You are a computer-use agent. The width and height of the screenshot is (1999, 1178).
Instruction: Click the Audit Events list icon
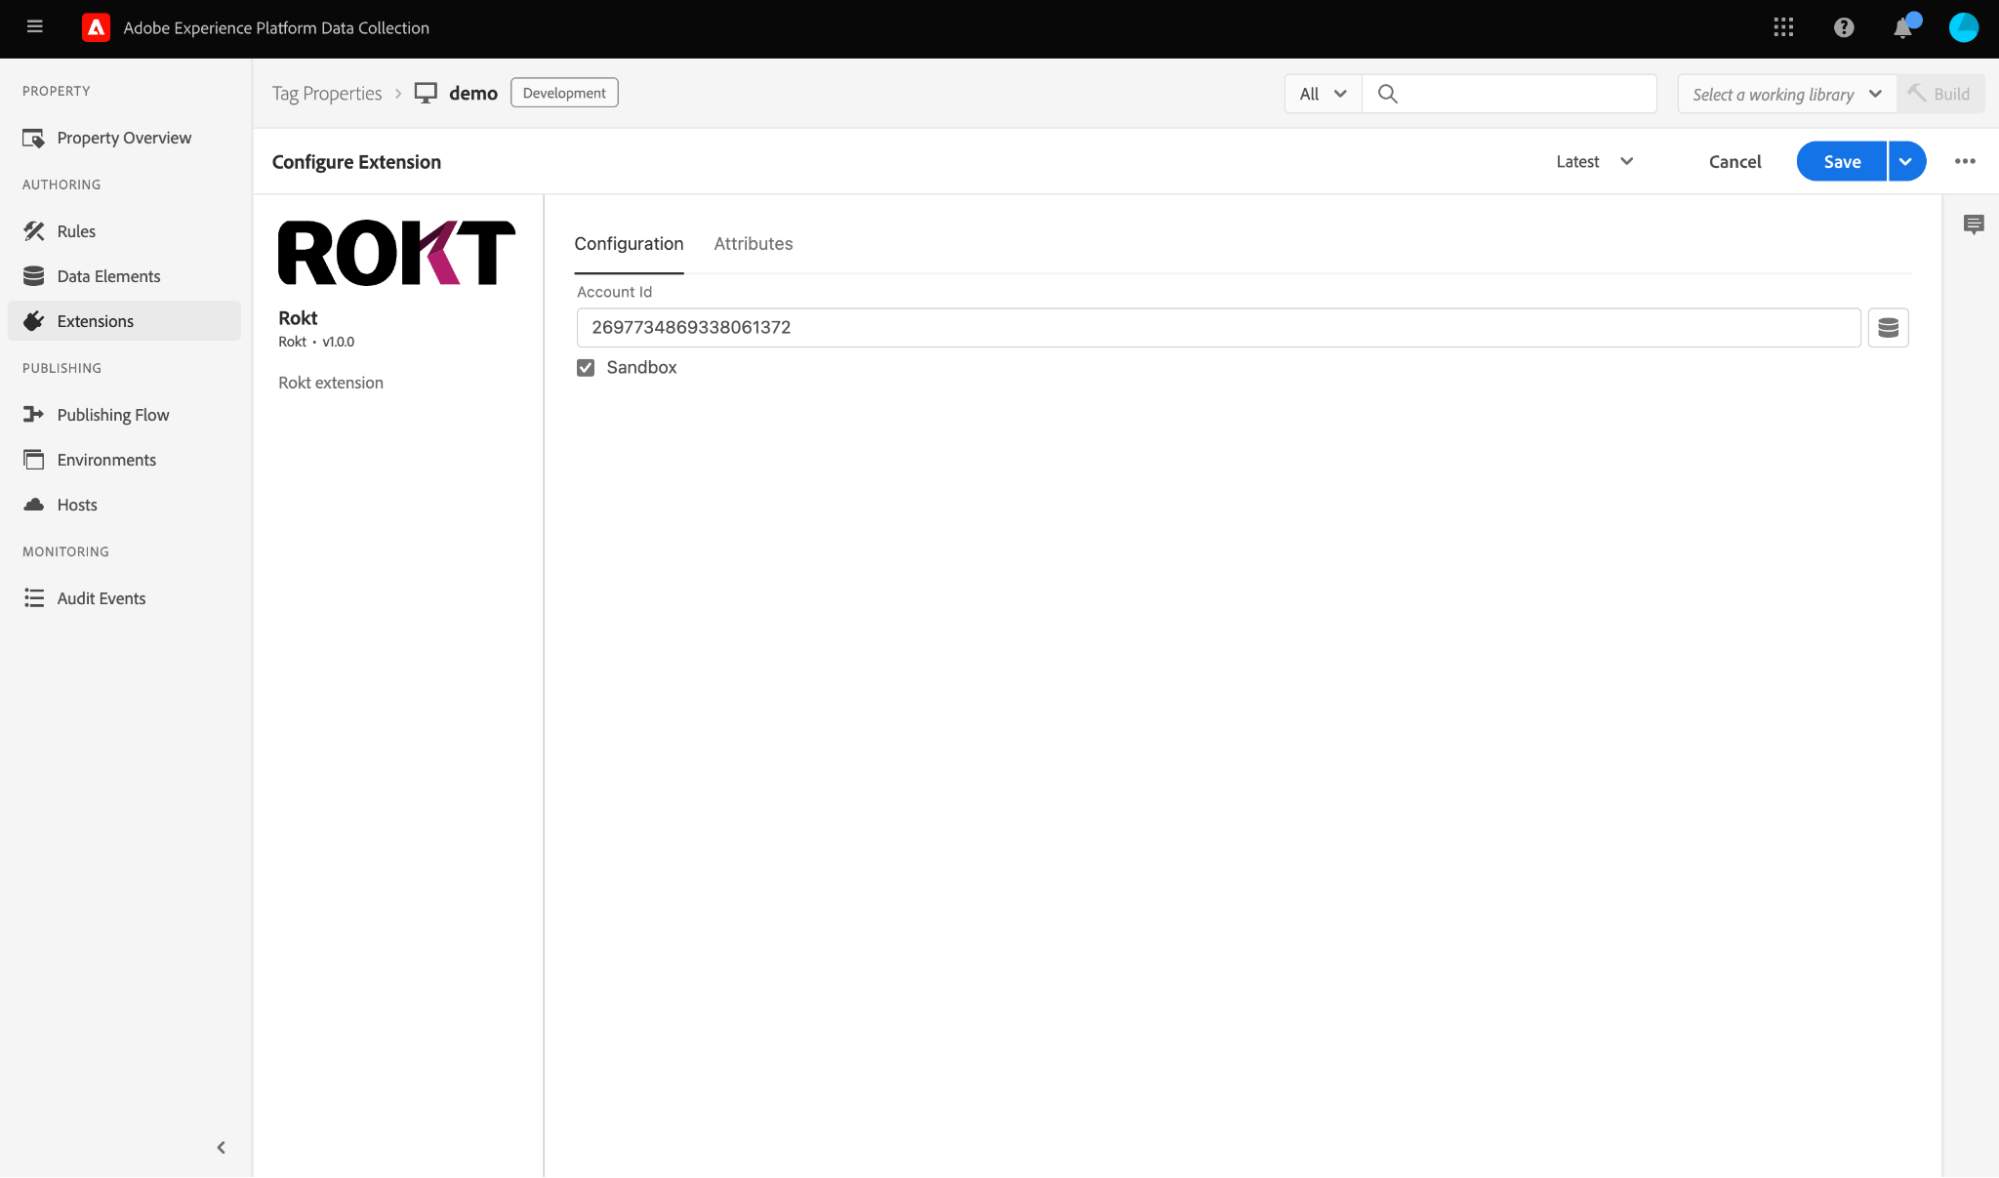pos(34,598)
